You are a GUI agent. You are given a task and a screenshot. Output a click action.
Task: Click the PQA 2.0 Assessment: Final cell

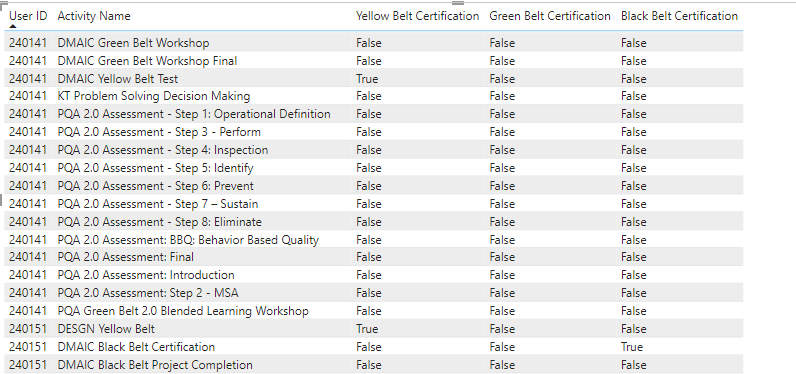[125, 257]
